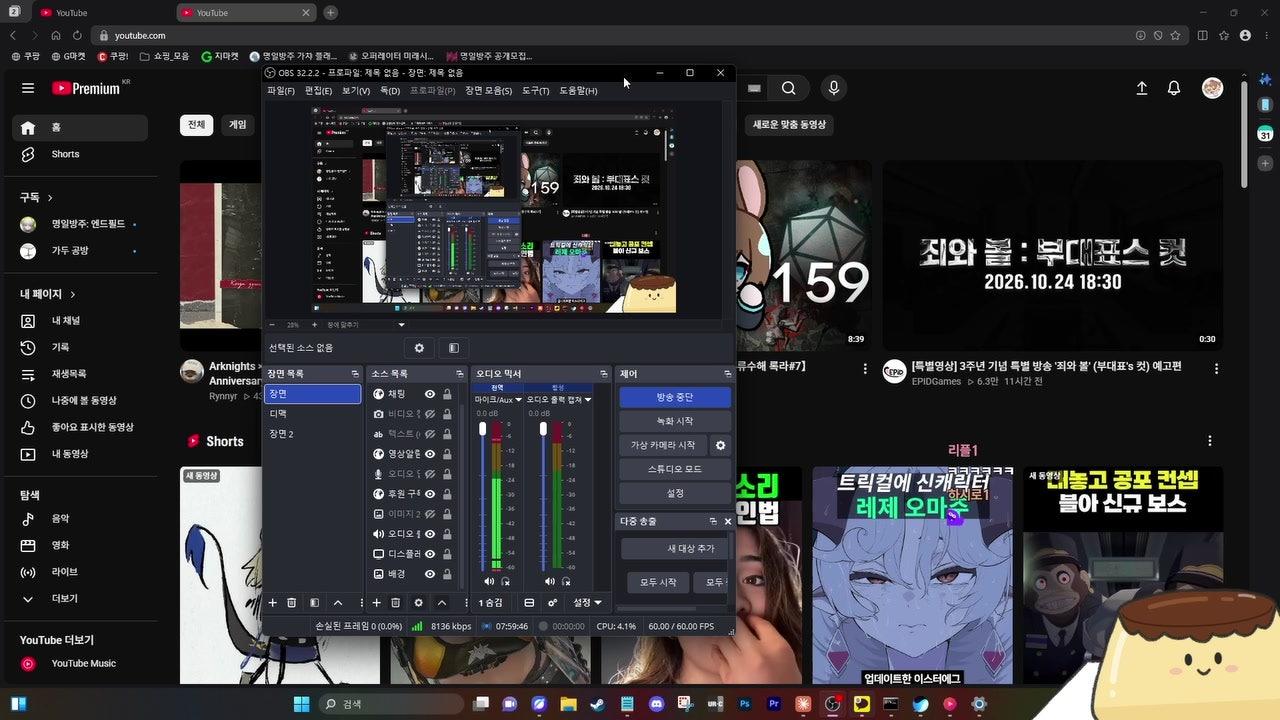This screenshot has height=720, width=1280.
Task: Move source up with the arrow icon
Action: pos(441,603)
